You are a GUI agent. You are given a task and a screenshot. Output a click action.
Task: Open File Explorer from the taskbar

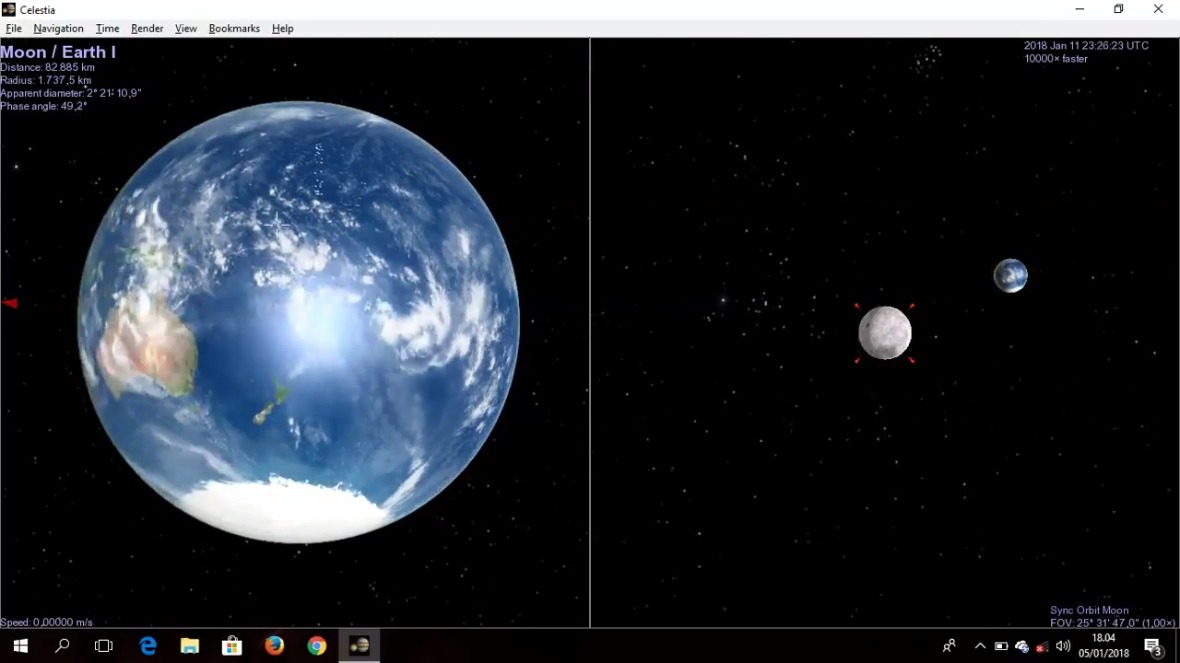pyautogui.click(x=190, y=646)
